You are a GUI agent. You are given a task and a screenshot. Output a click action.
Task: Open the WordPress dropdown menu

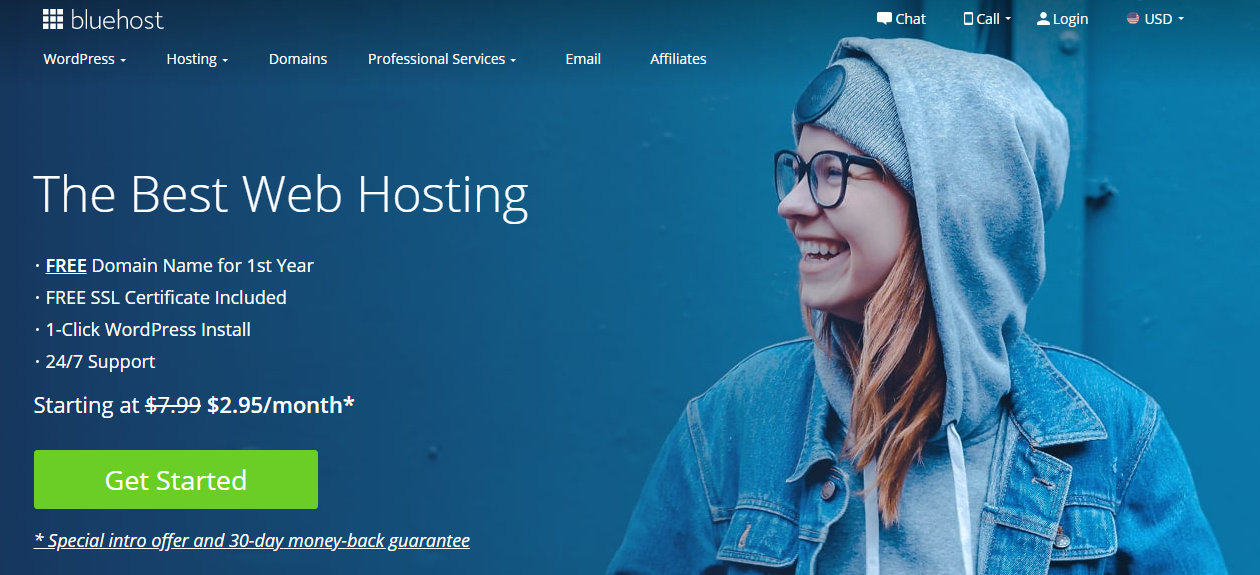click(84, 59)
